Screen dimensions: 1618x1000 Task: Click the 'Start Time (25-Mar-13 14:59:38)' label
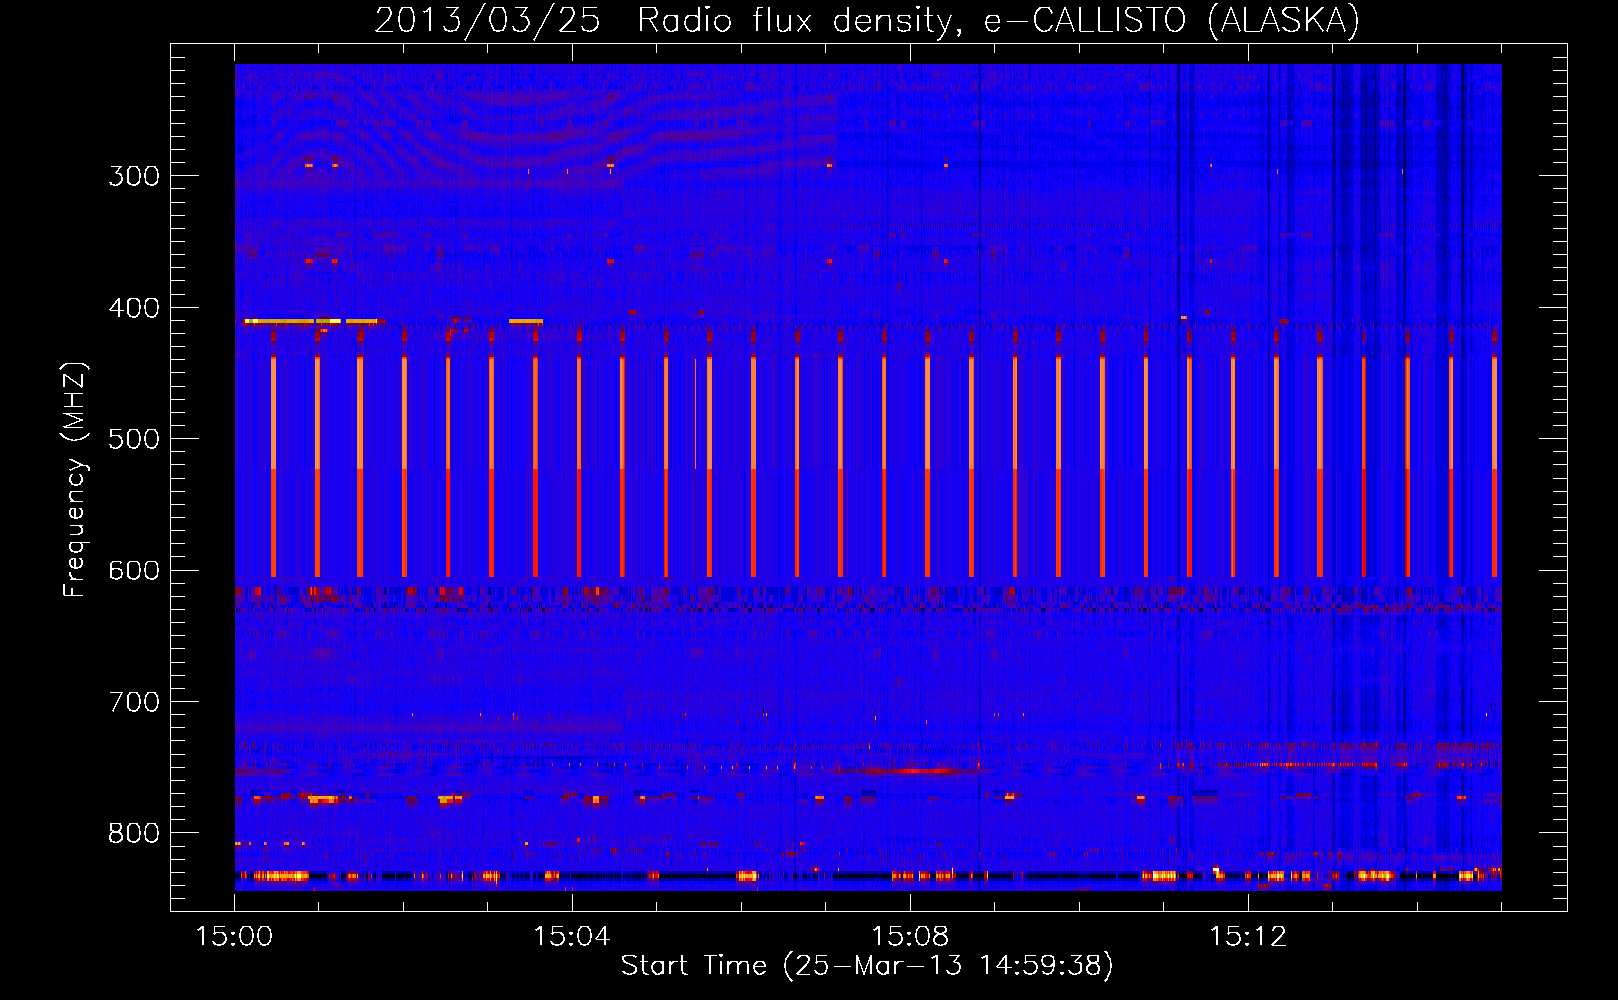(867, 966)
